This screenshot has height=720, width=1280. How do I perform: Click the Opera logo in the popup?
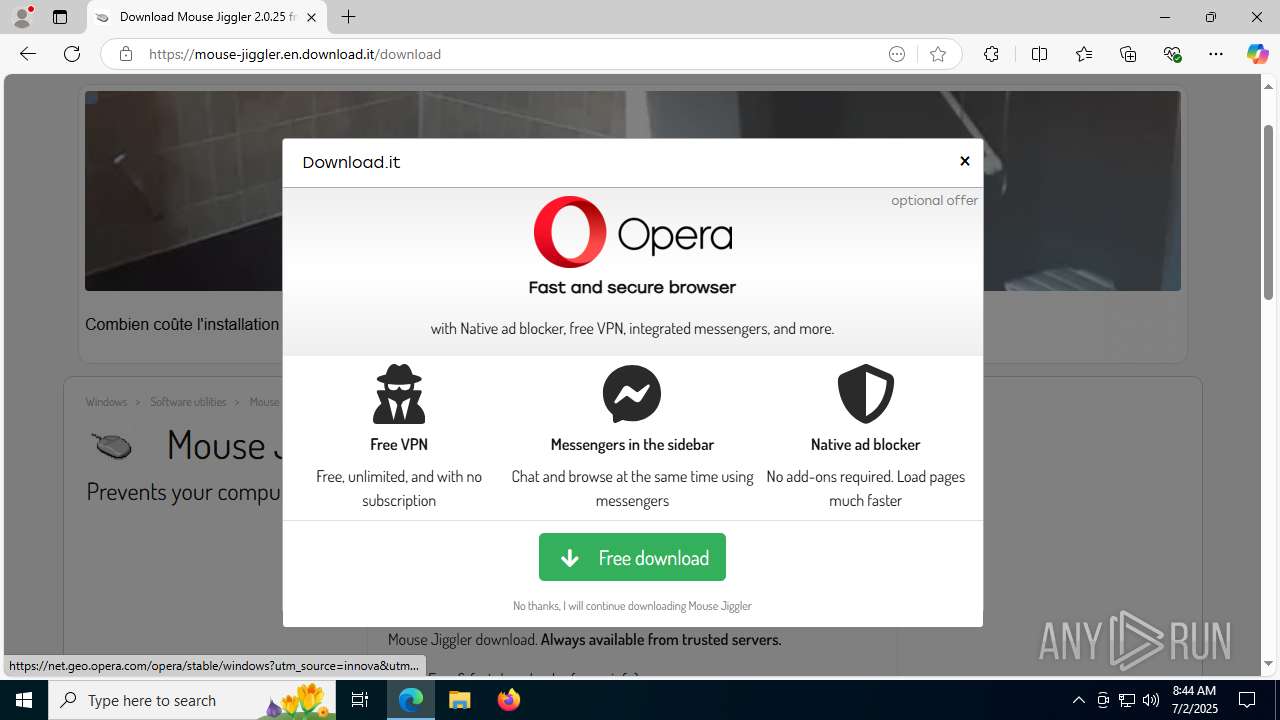[632, 232]
